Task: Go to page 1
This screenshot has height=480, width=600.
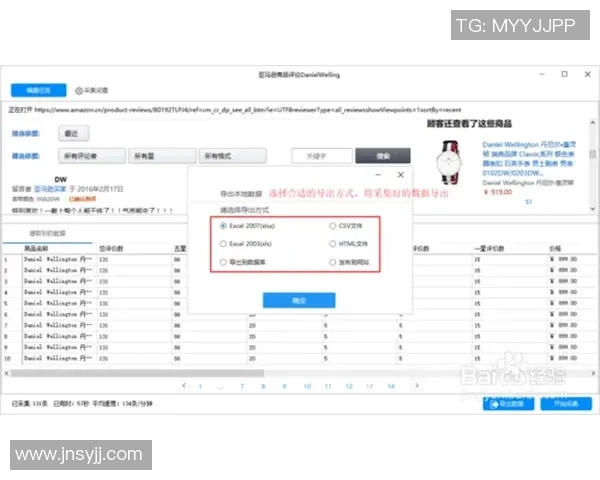Action: (x=200, y=386)
